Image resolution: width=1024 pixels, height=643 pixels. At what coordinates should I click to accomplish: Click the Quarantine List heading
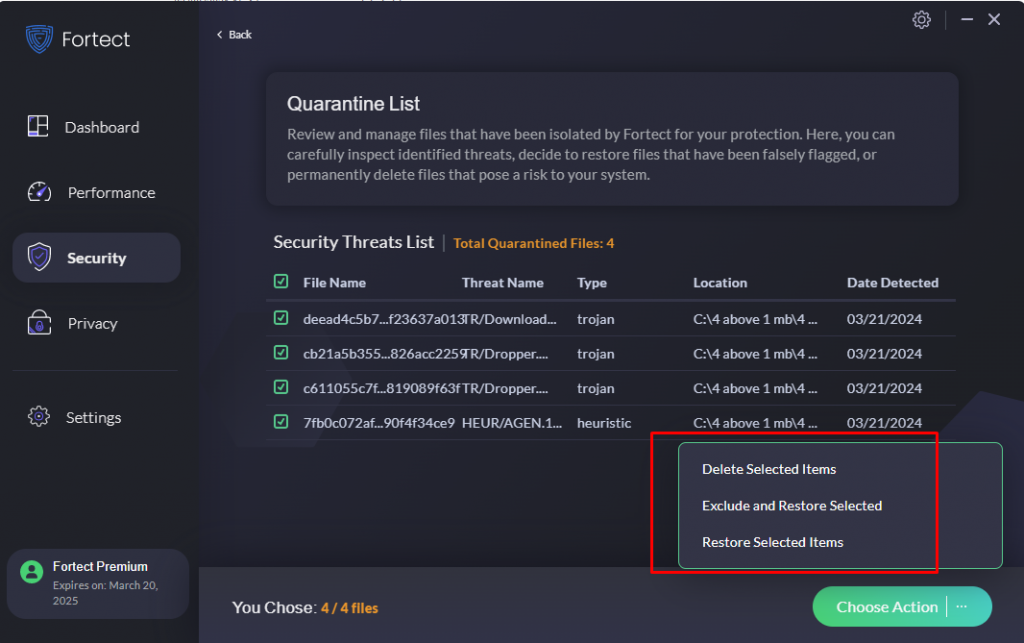(x=353, y=104)
